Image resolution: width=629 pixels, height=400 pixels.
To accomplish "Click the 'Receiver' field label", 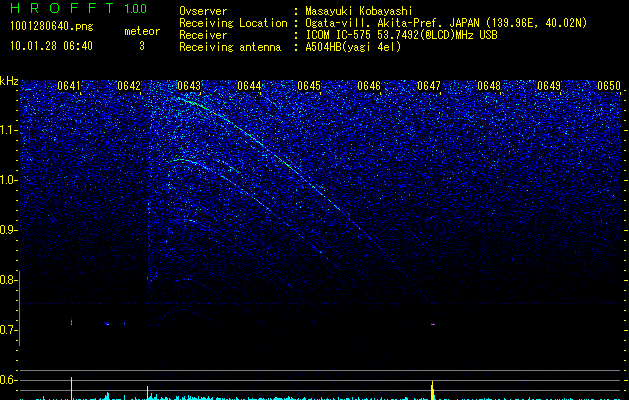I will click(x=203, y=35).
